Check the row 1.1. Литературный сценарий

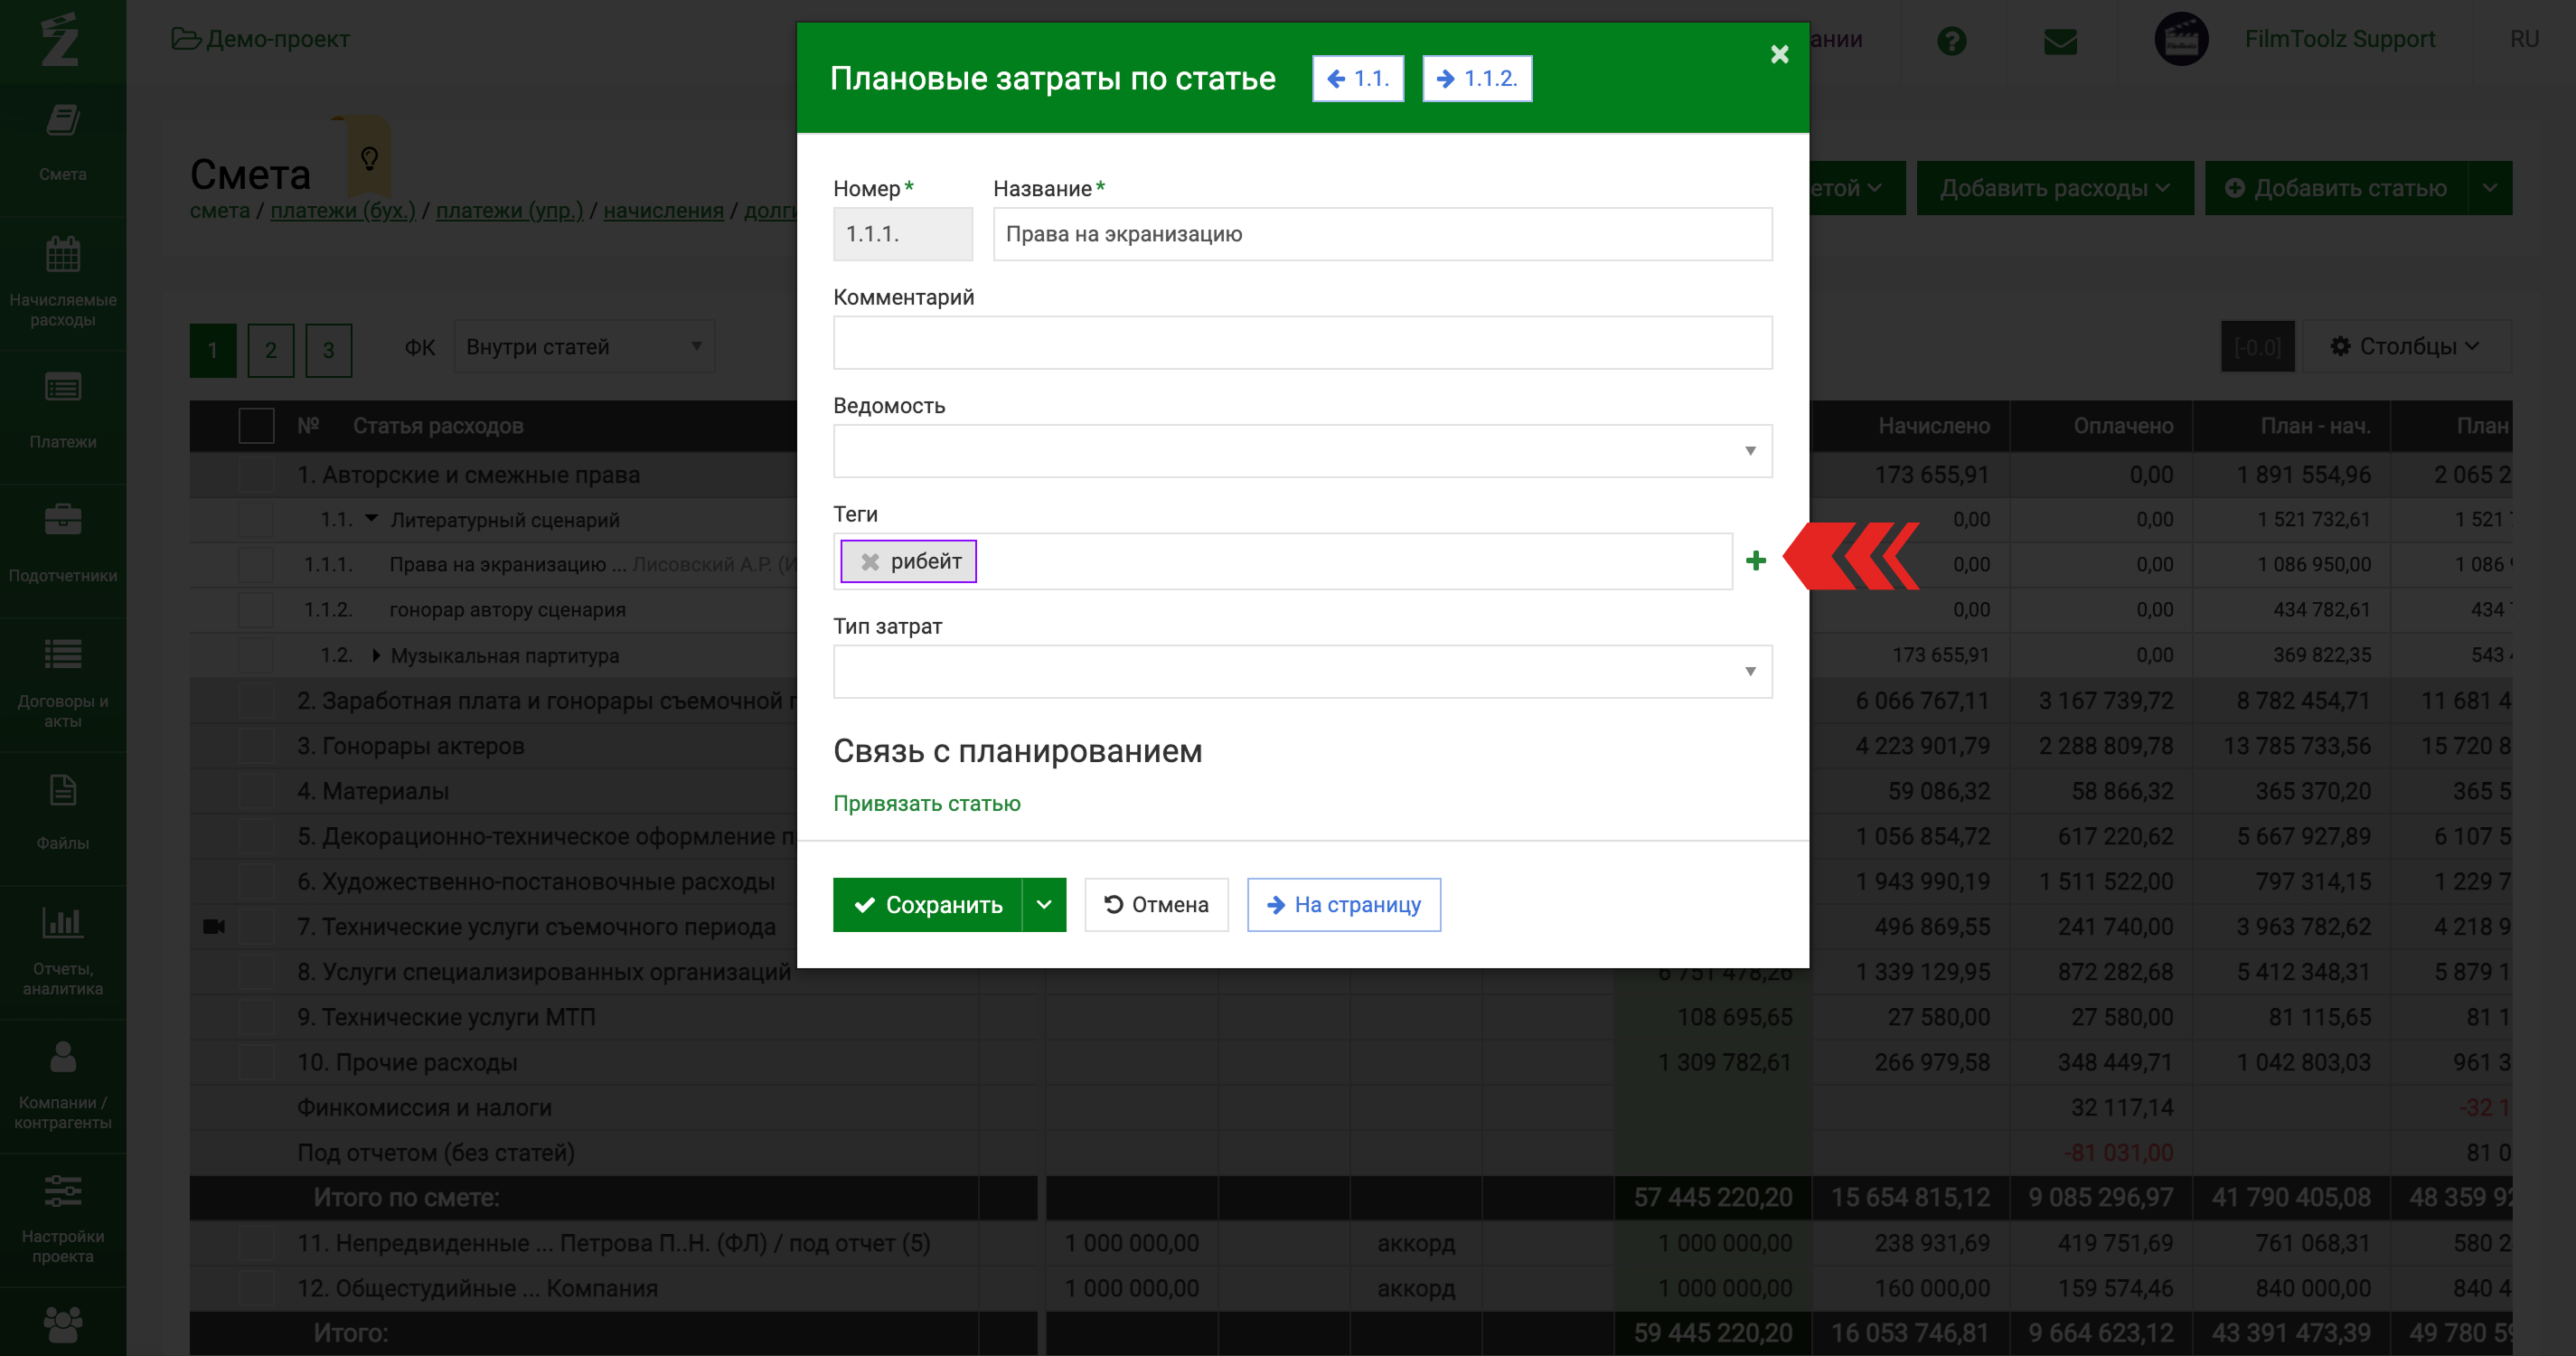256,520
